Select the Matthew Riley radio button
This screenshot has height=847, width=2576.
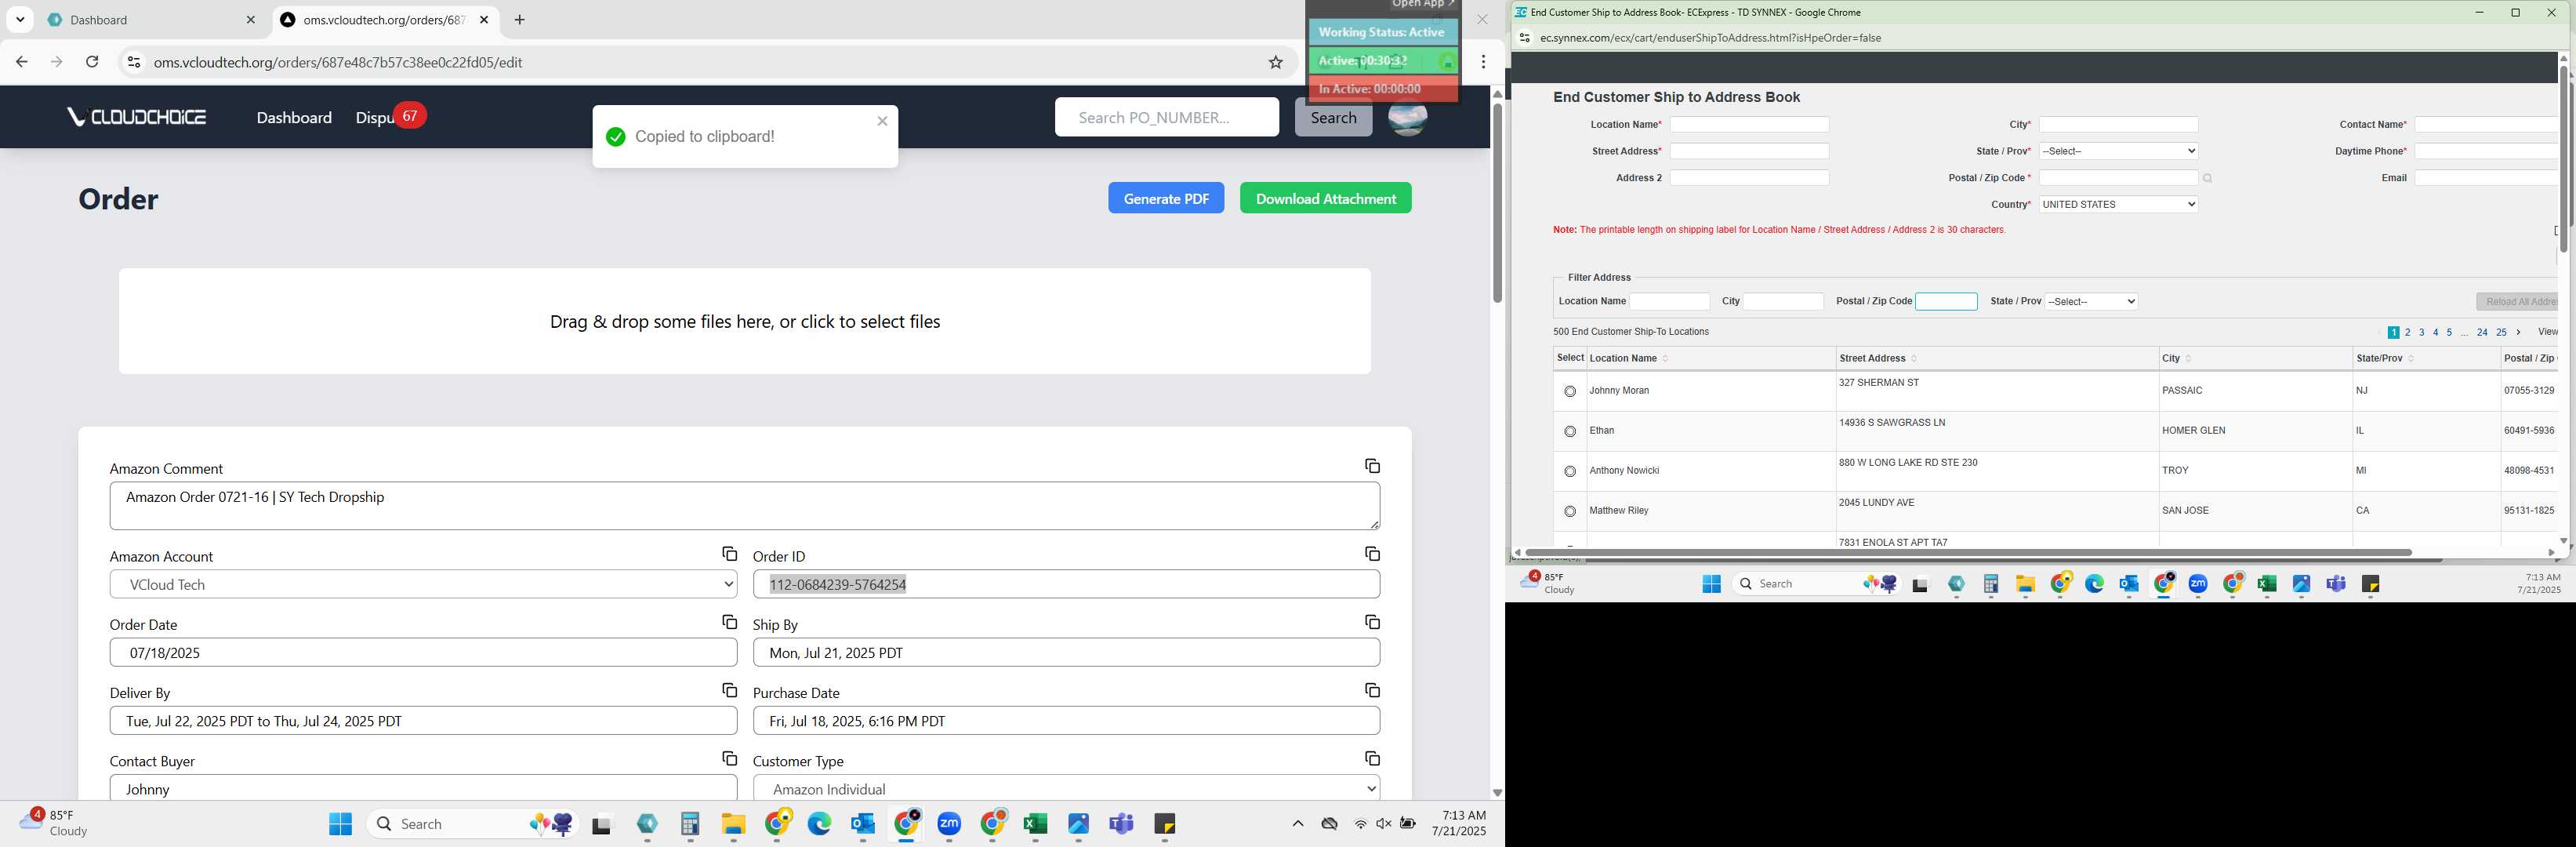(1569, 512)
